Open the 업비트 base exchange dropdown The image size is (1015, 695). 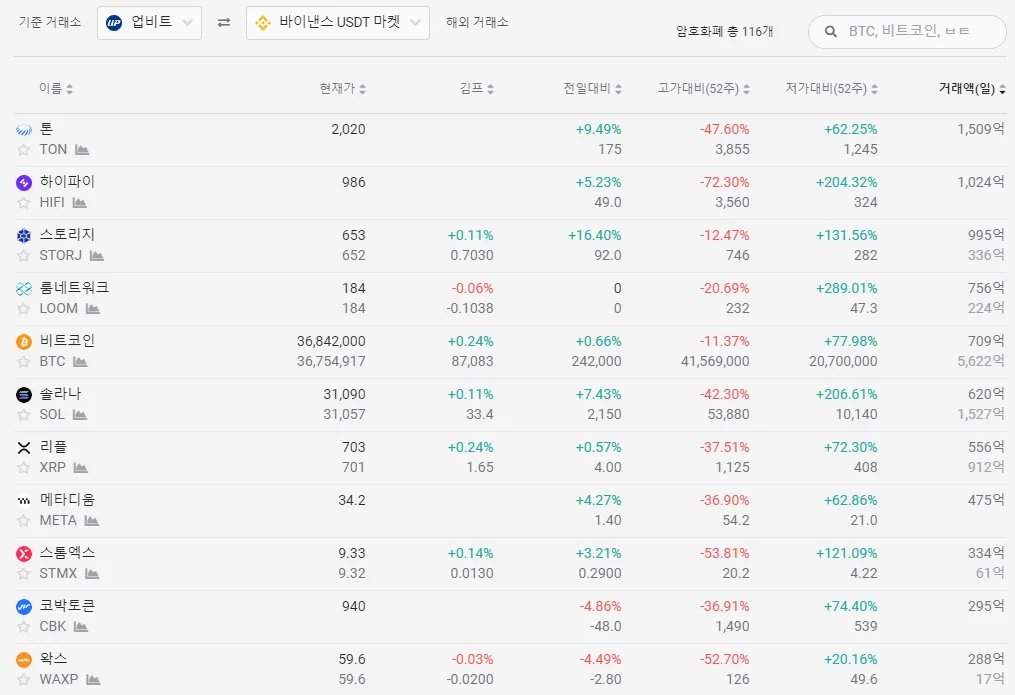(x=149, y=22)
